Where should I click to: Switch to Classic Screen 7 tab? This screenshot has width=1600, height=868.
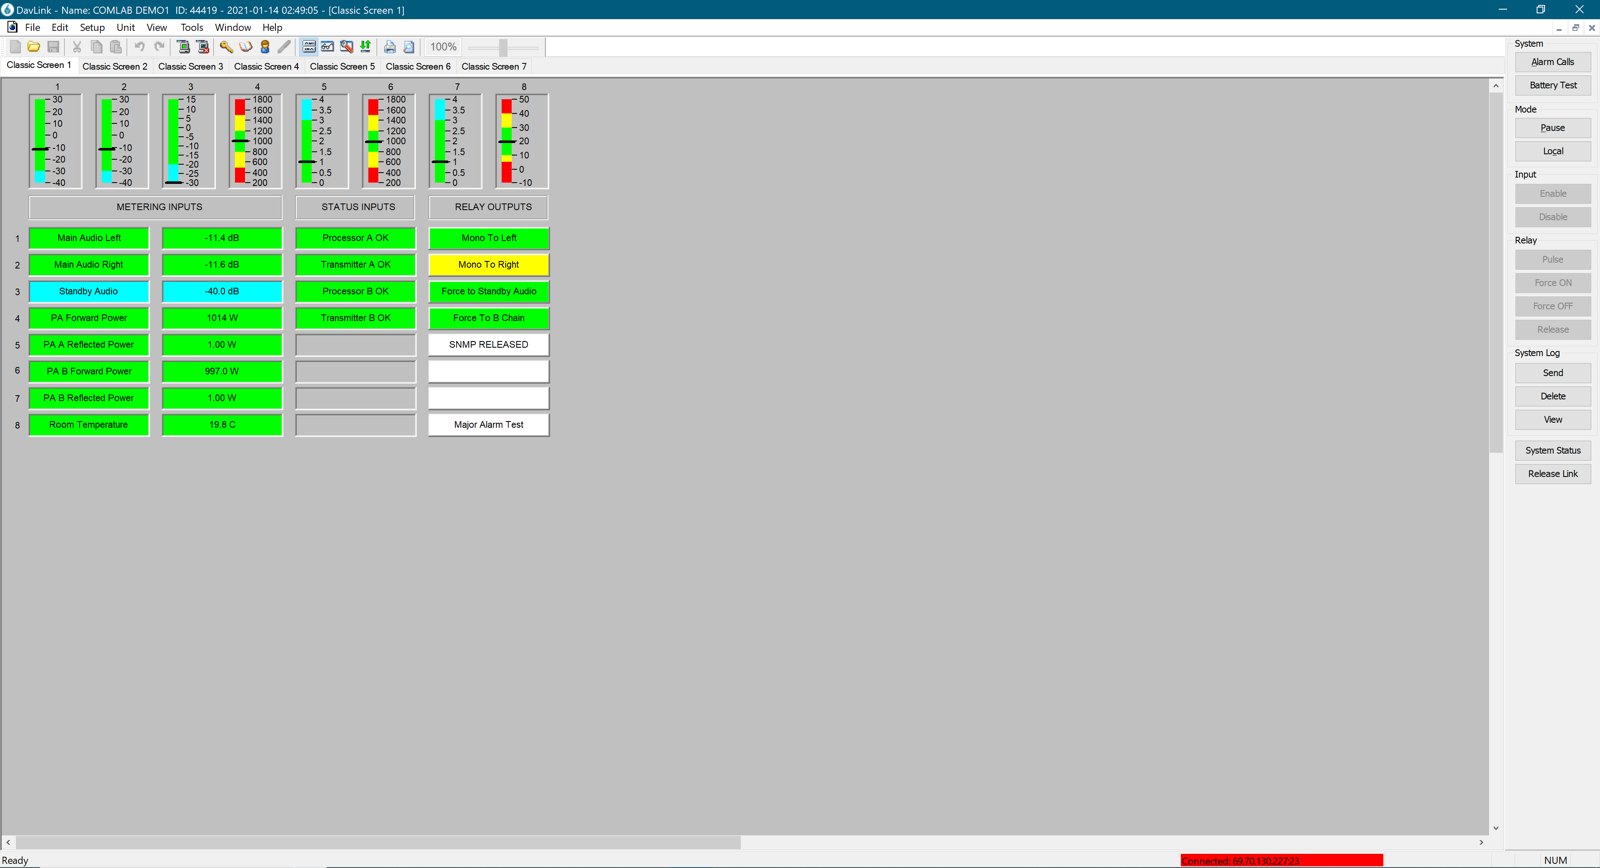tap(494, 67)
